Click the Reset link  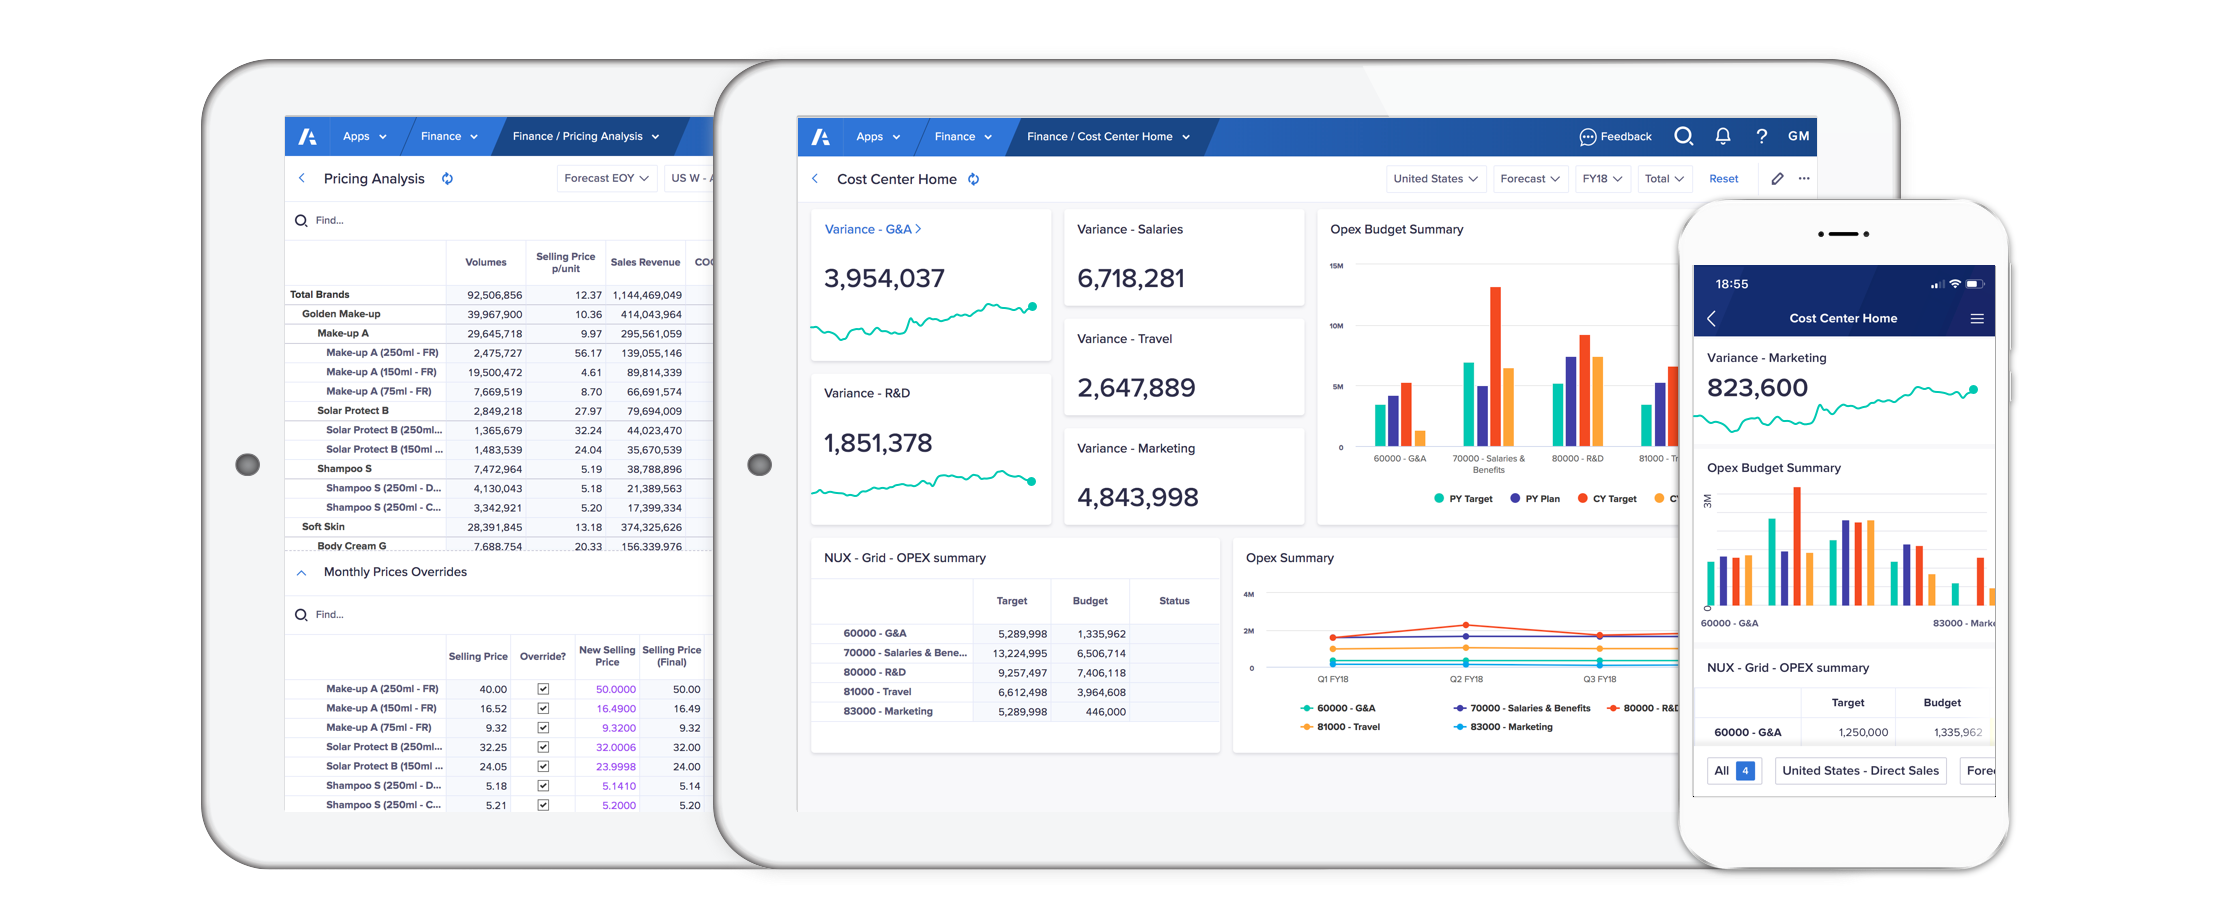pos(1723,179)
